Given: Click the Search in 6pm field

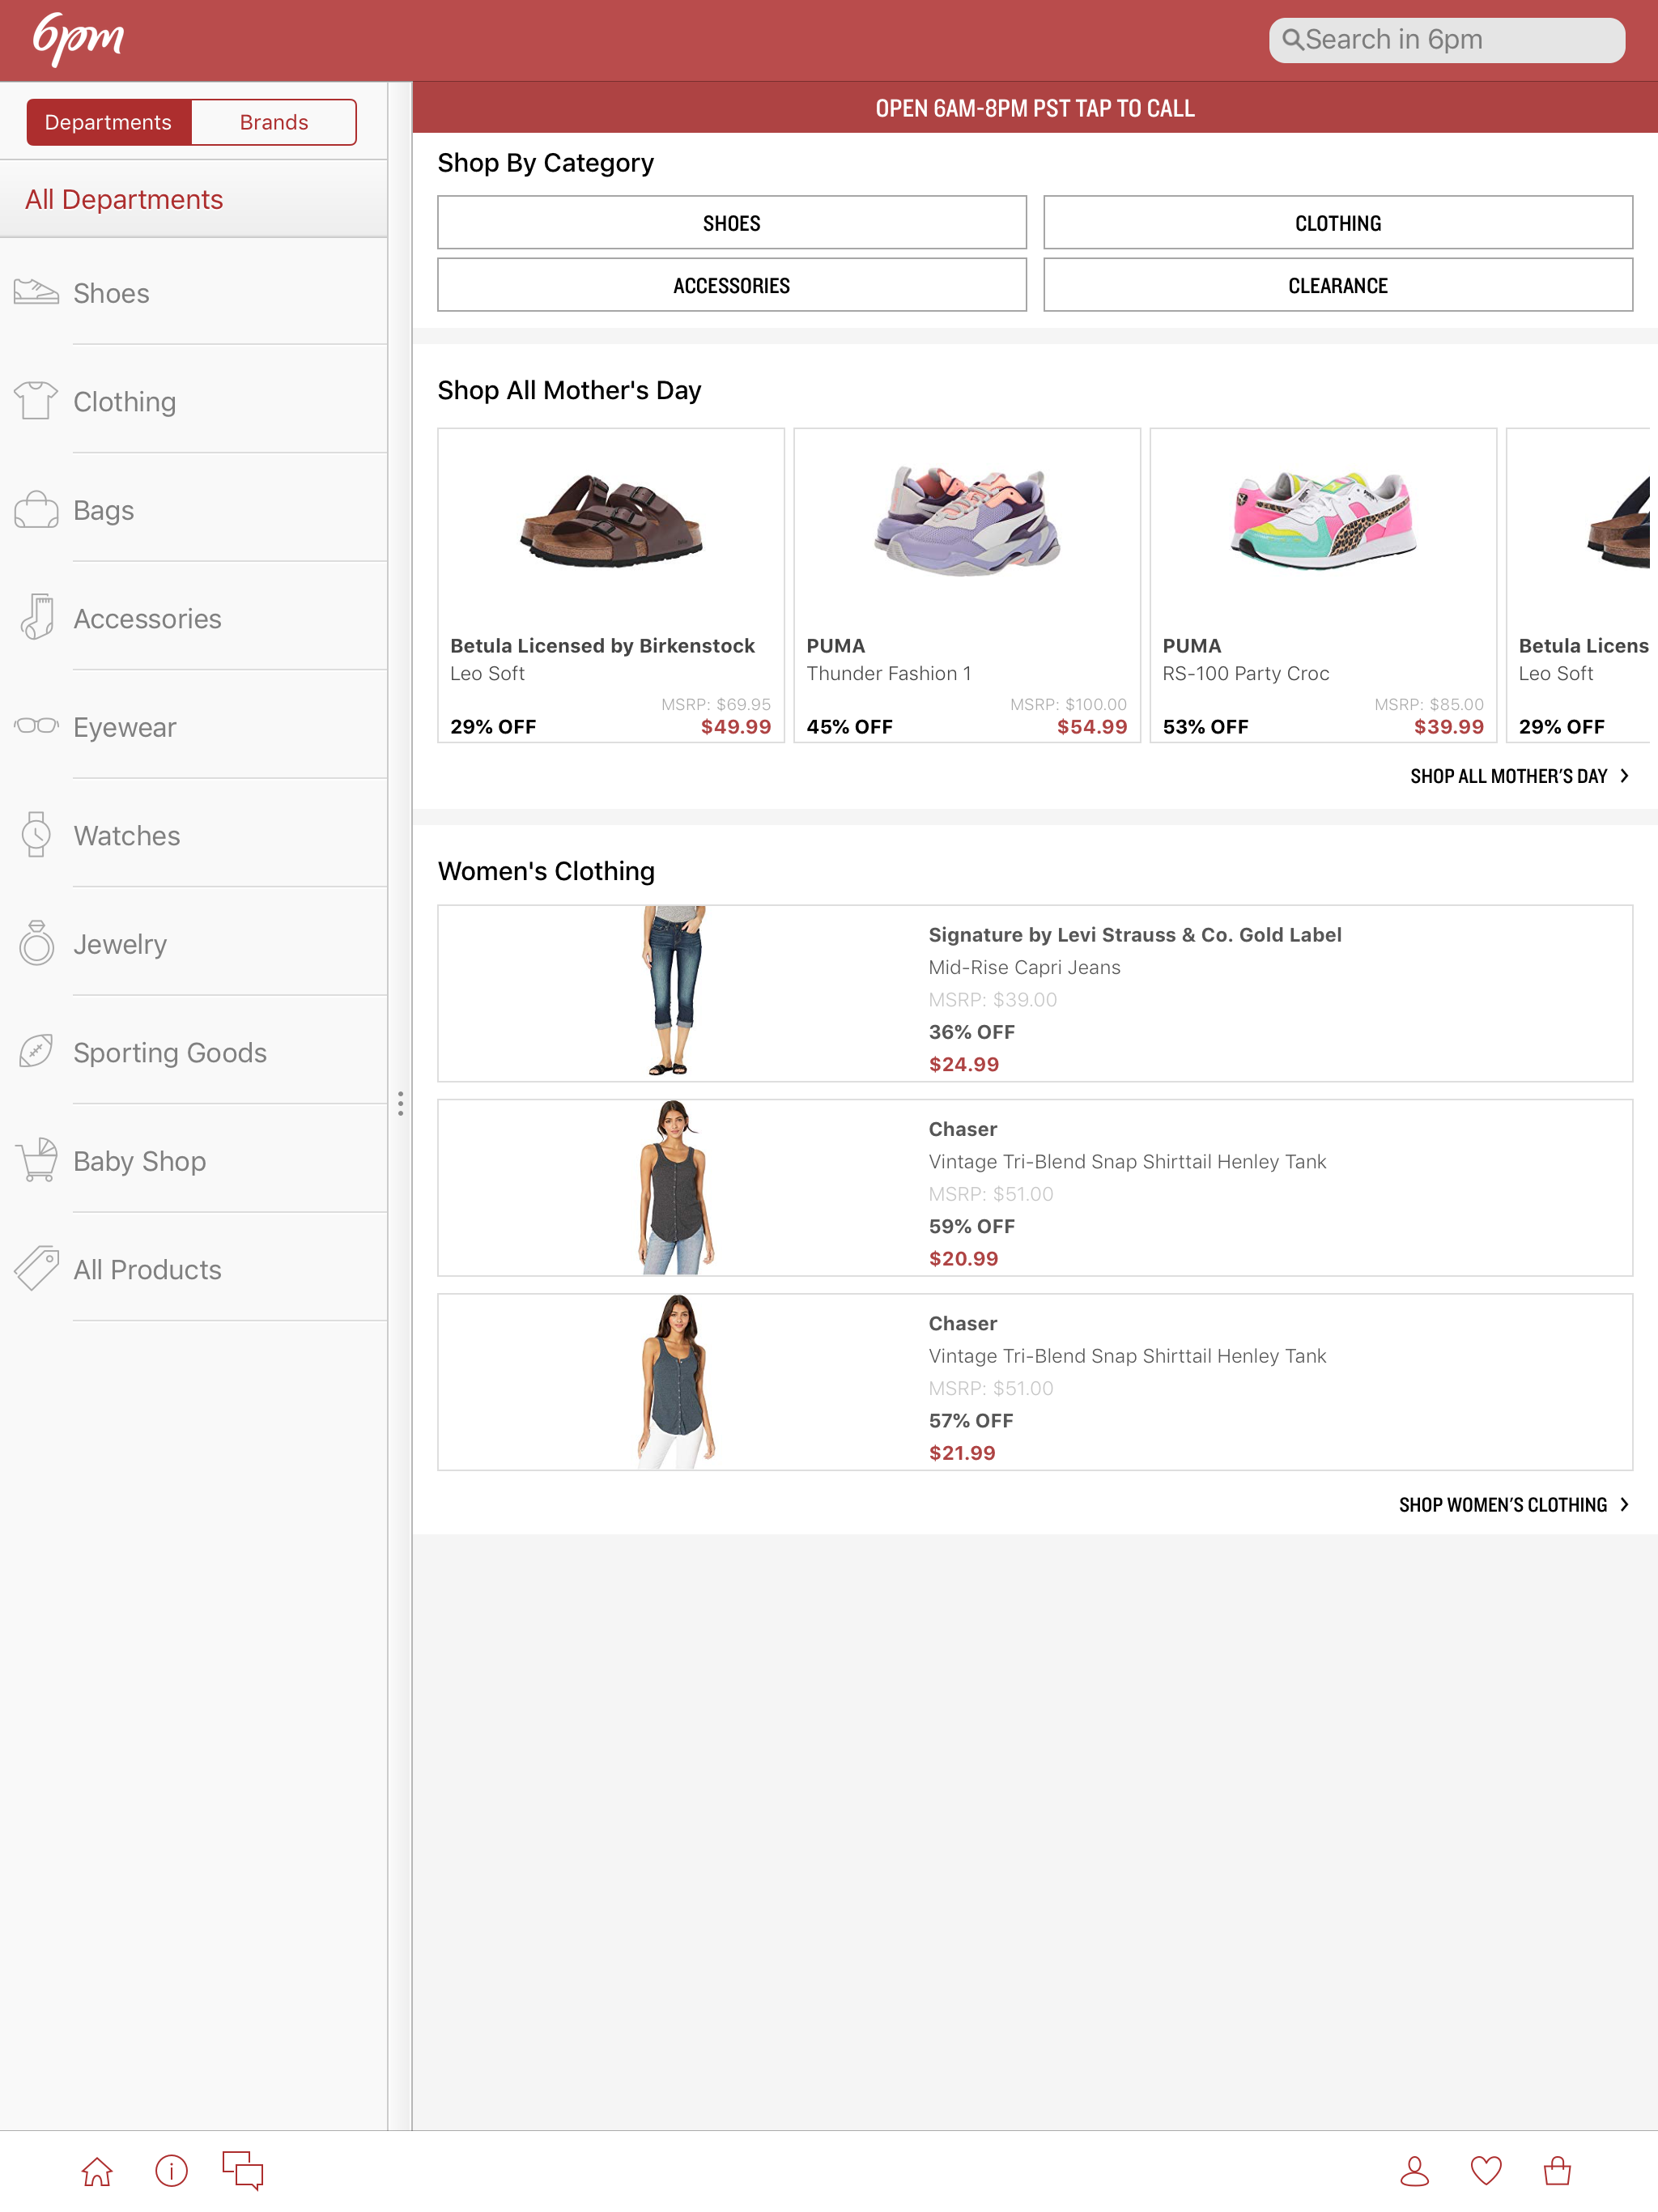Looking at the screenshot, I should (1446, 40).
